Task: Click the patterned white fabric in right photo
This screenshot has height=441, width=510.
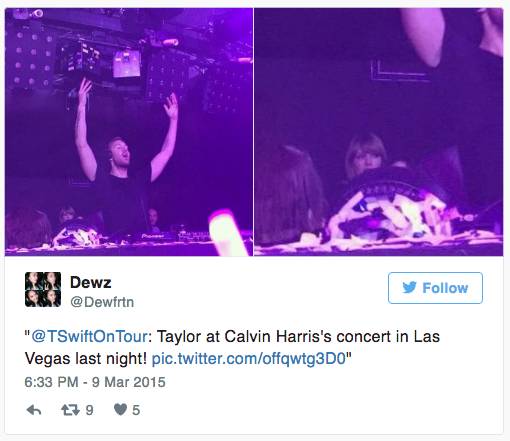Action: (x=390, y=213)
